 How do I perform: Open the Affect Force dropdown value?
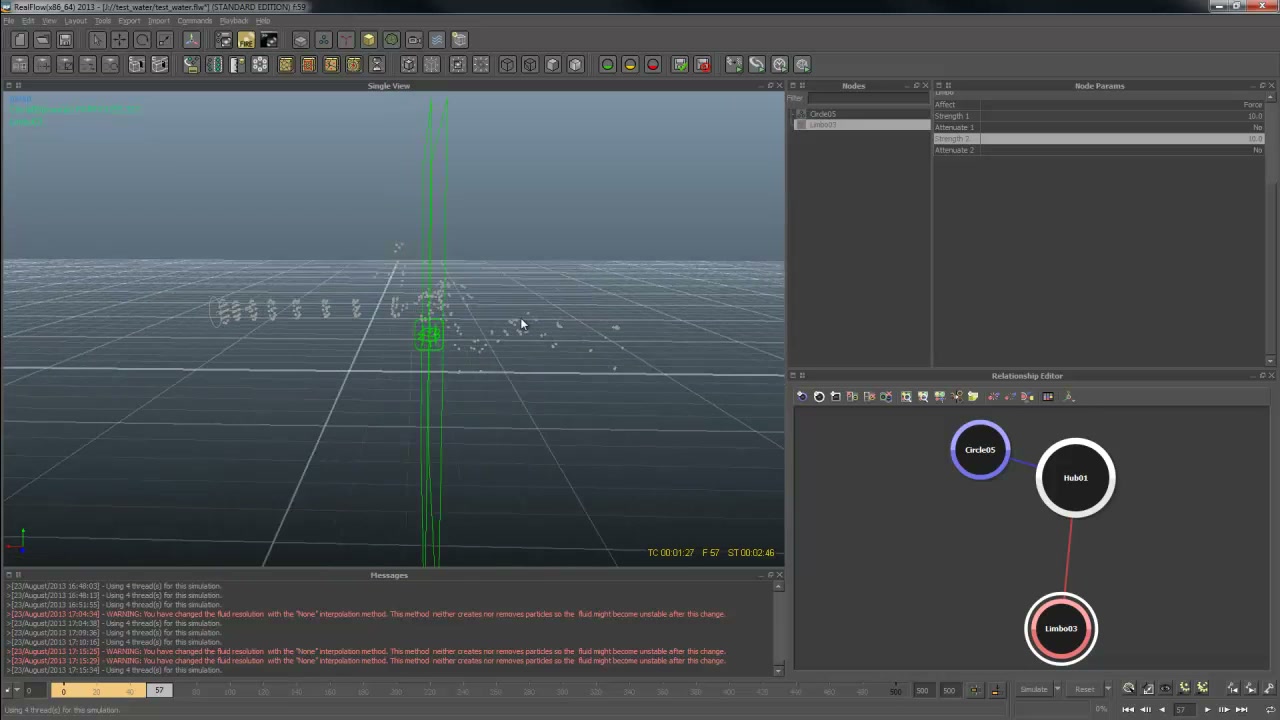pyautogui.click(x=1252, y=105)
